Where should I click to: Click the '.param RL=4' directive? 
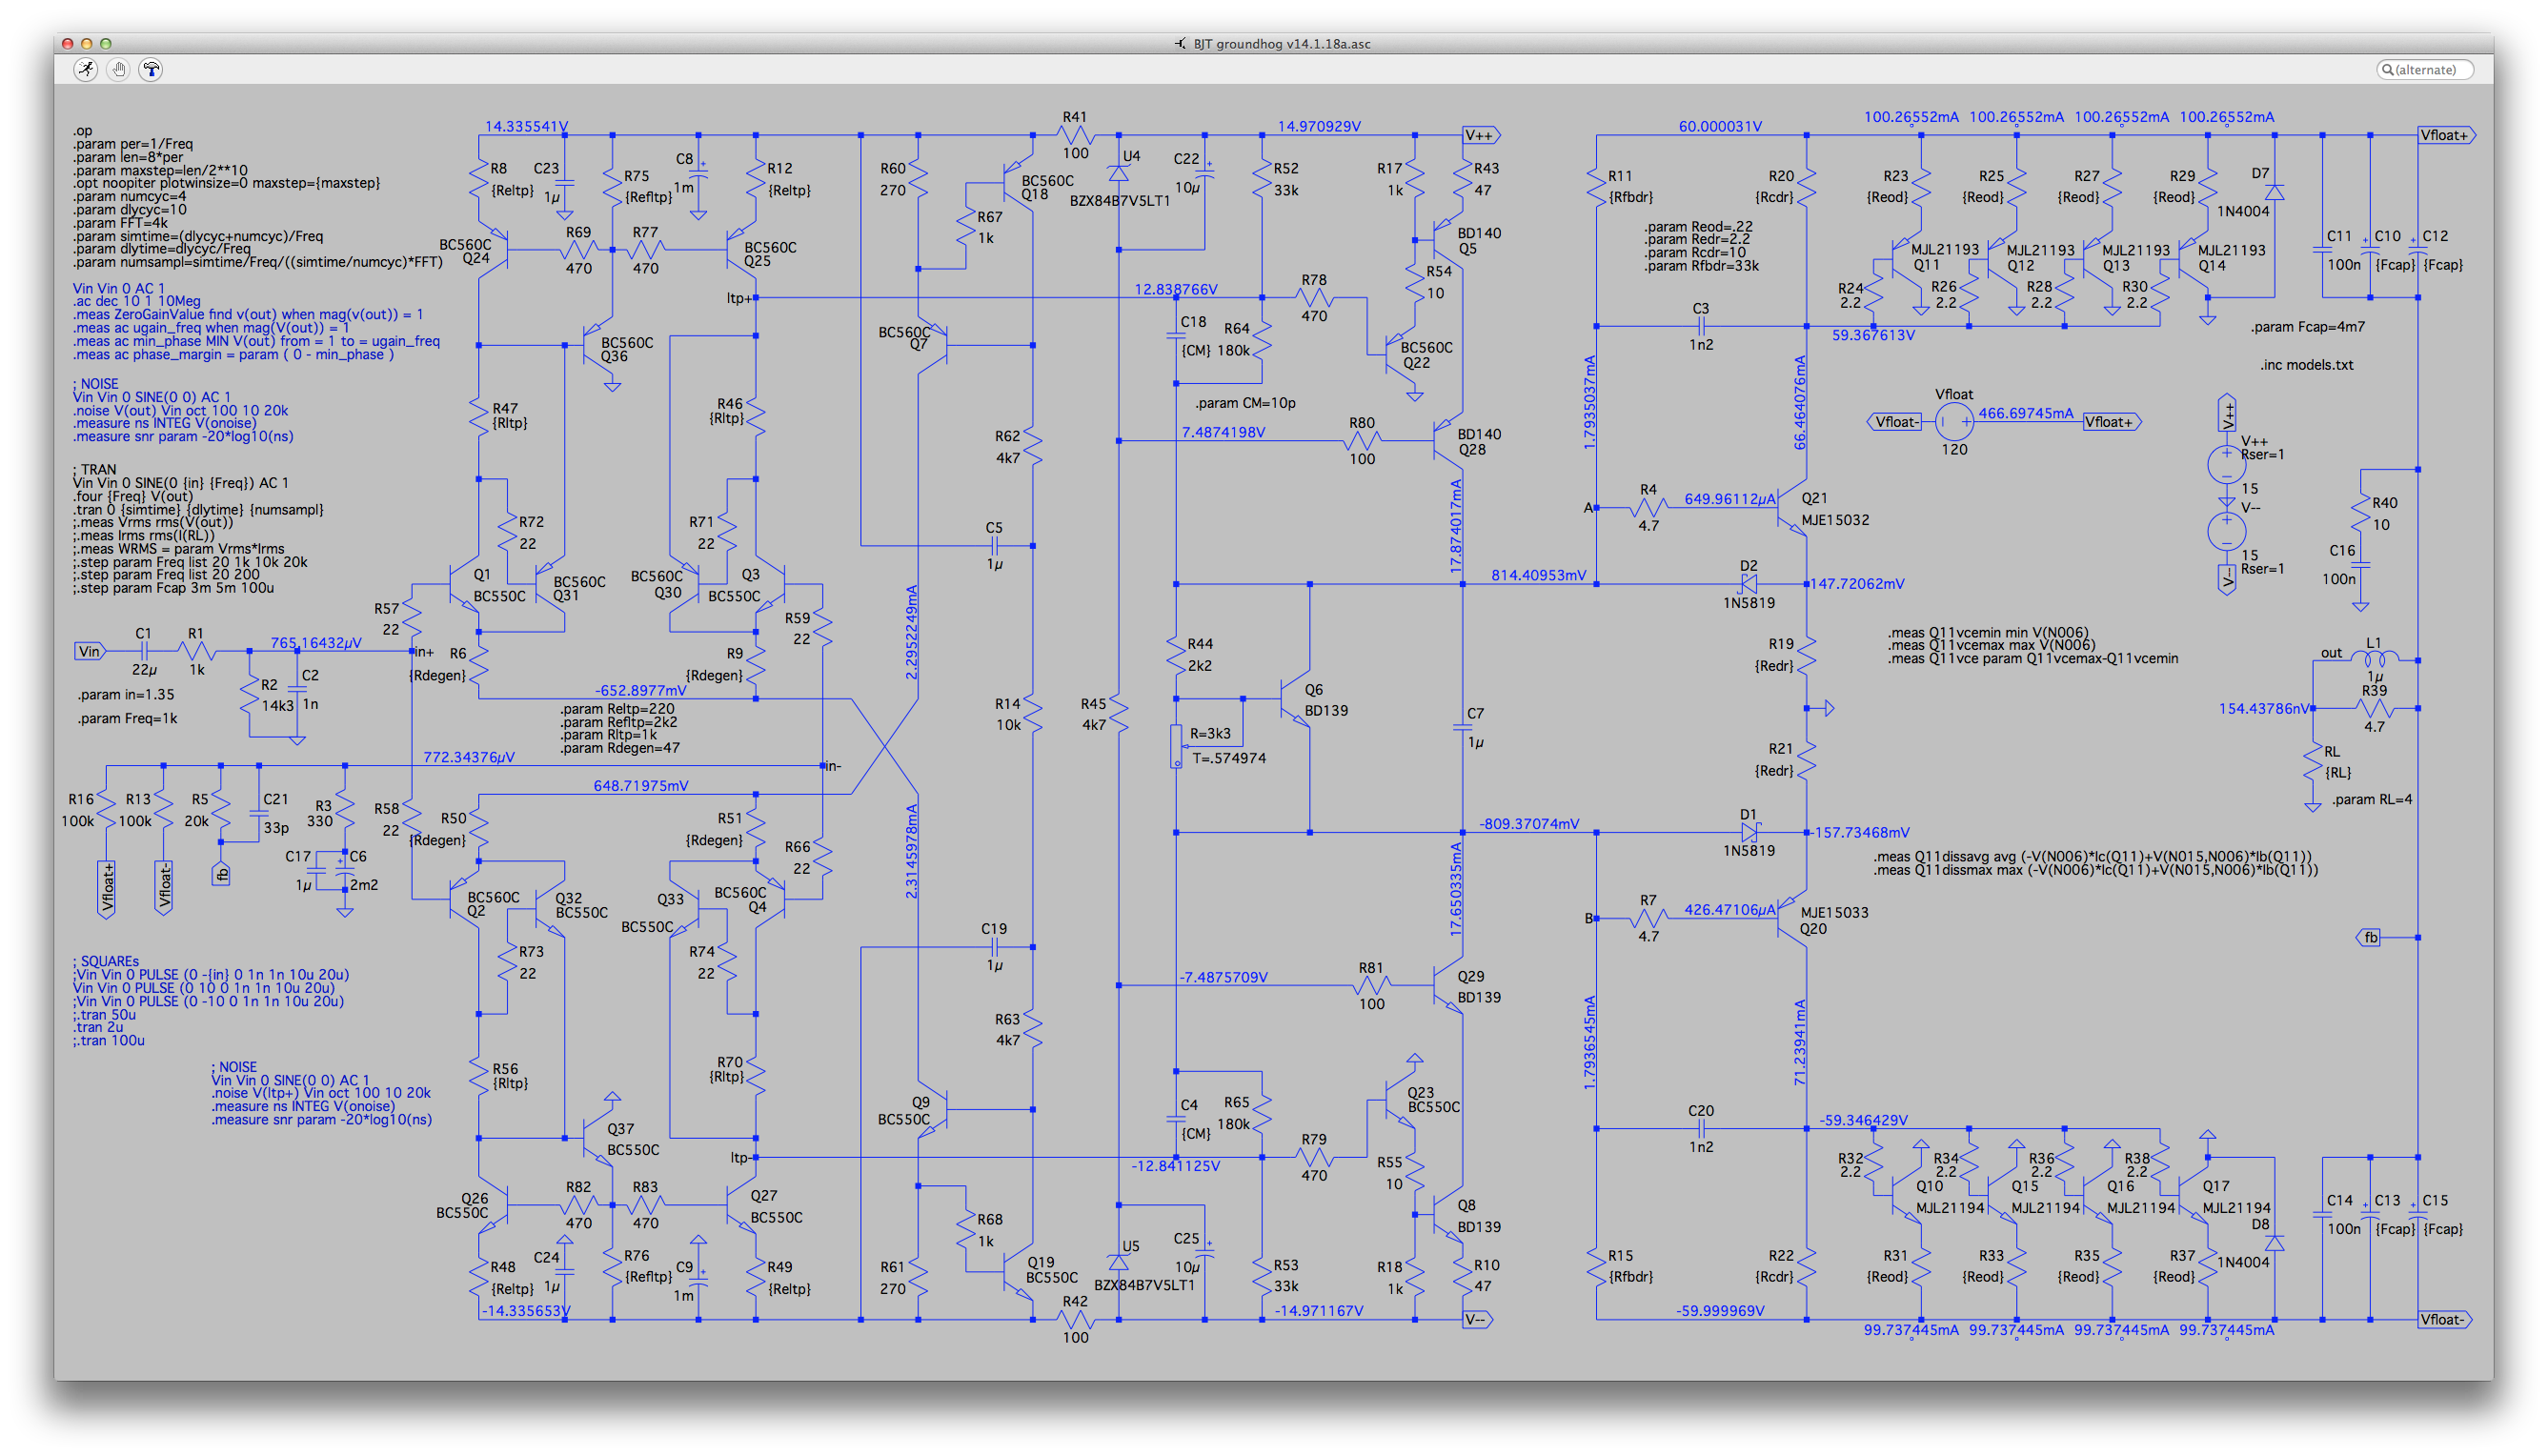click(x=2372, y=799)
